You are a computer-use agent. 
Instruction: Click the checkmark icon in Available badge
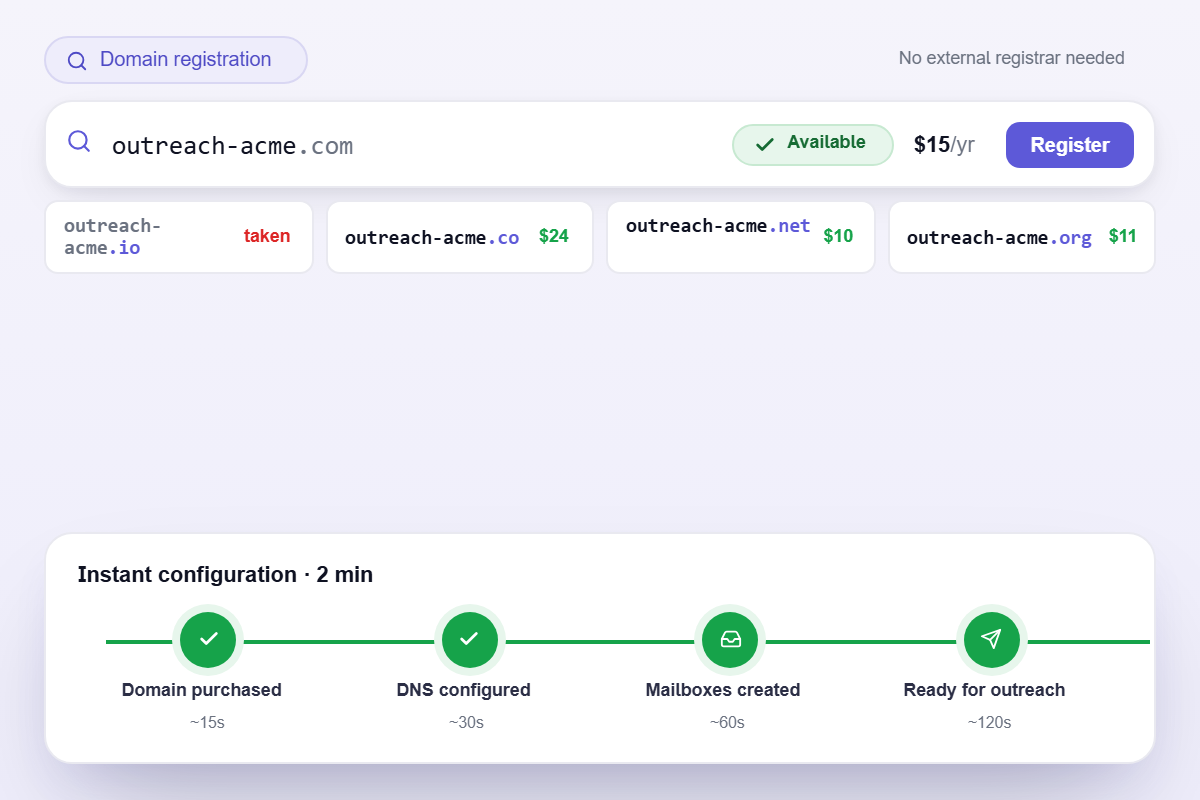(x=765, y=144)
